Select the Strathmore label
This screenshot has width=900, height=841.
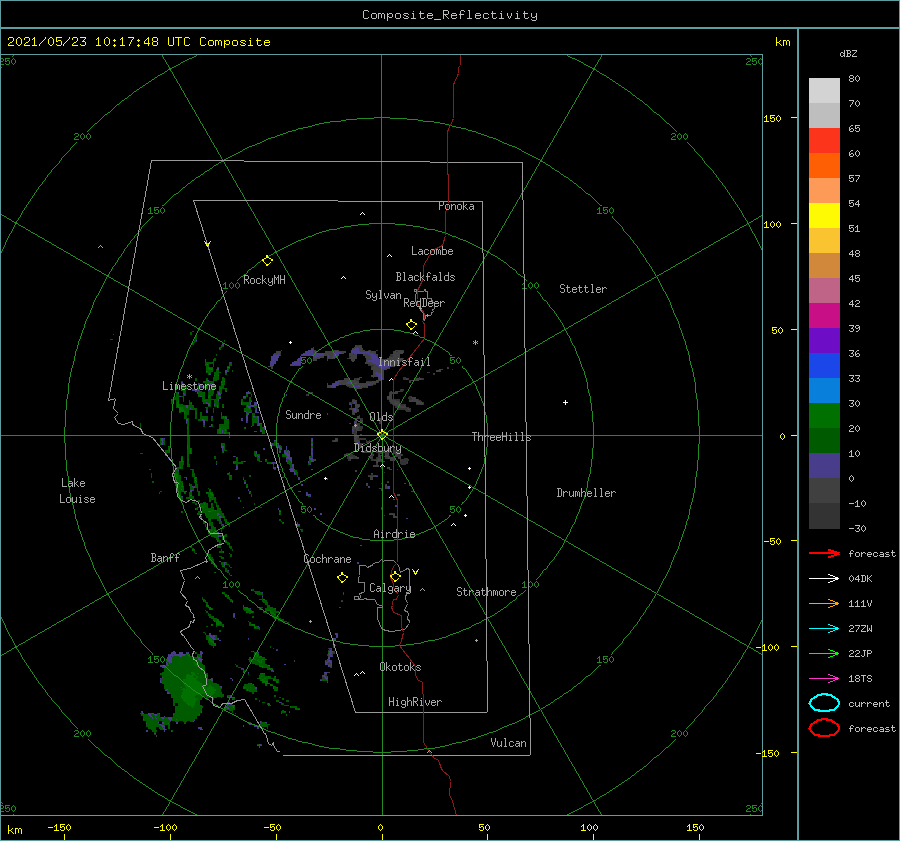[486, 592]
